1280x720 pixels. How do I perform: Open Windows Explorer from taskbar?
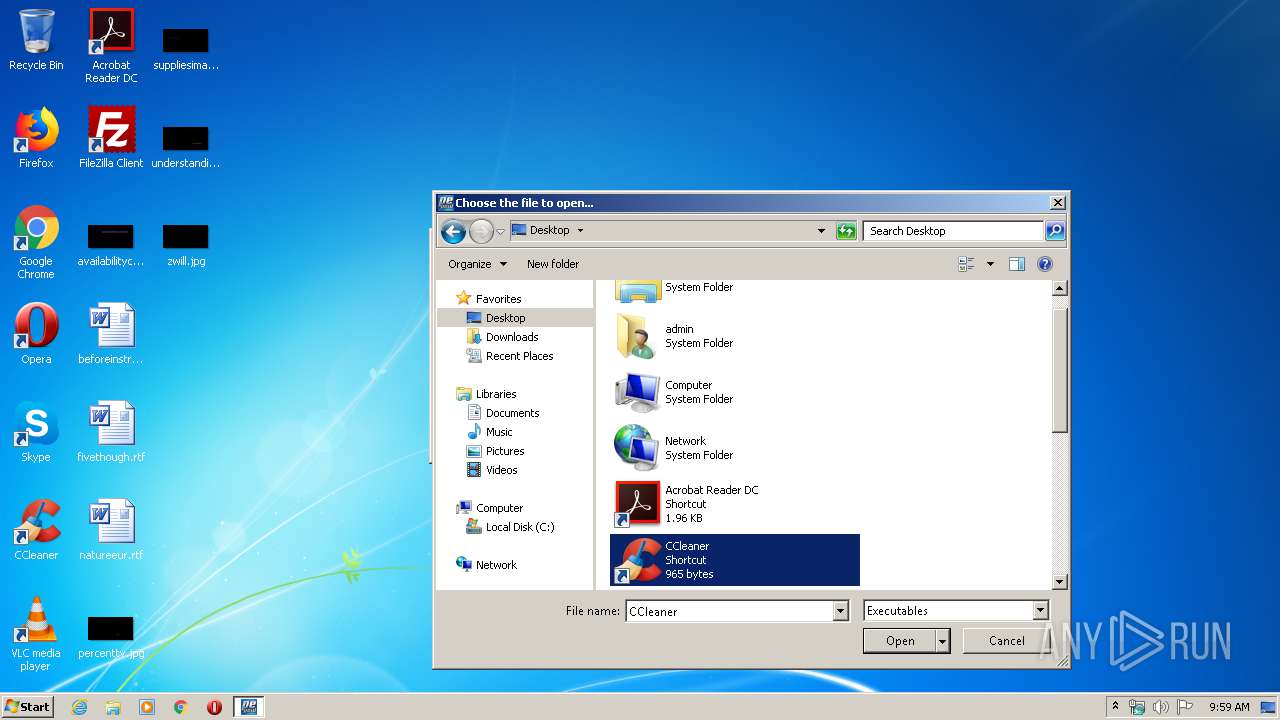113,707
